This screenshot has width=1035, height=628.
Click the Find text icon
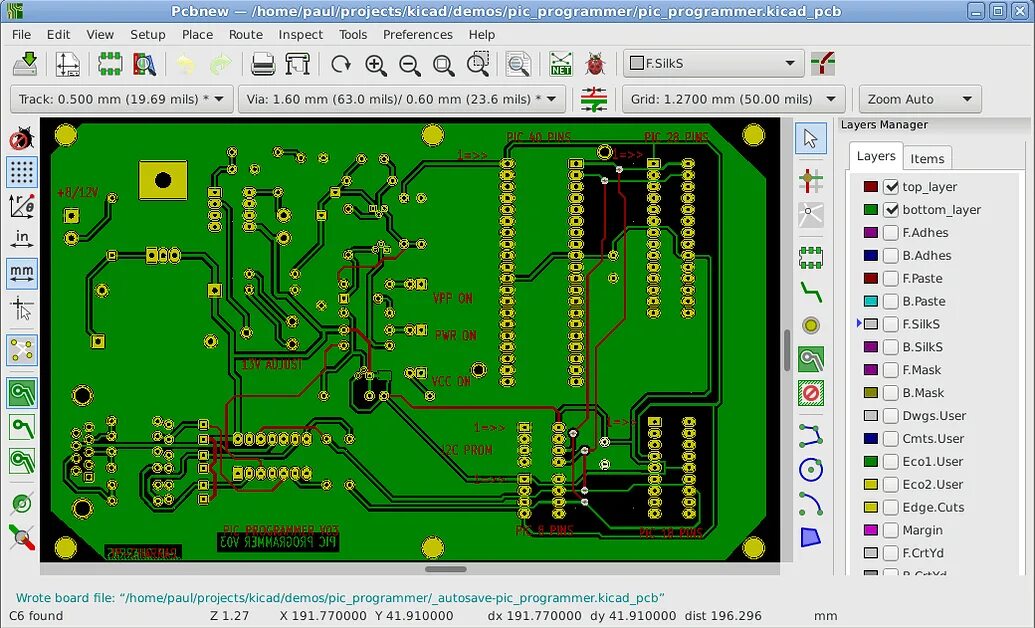tap(519, 64)
